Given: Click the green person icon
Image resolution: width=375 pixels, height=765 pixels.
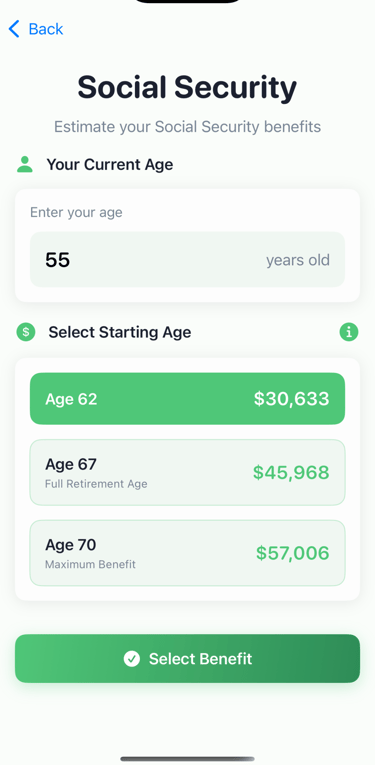Looking at the screenshot, I should (25, 164).
